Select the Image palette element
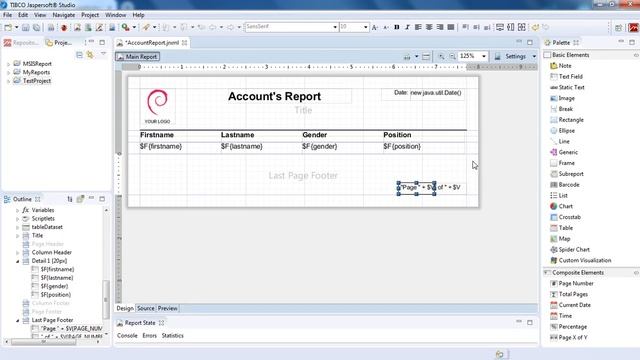The image size is (640, 360). pyautogui.click(x=562, y=98)
